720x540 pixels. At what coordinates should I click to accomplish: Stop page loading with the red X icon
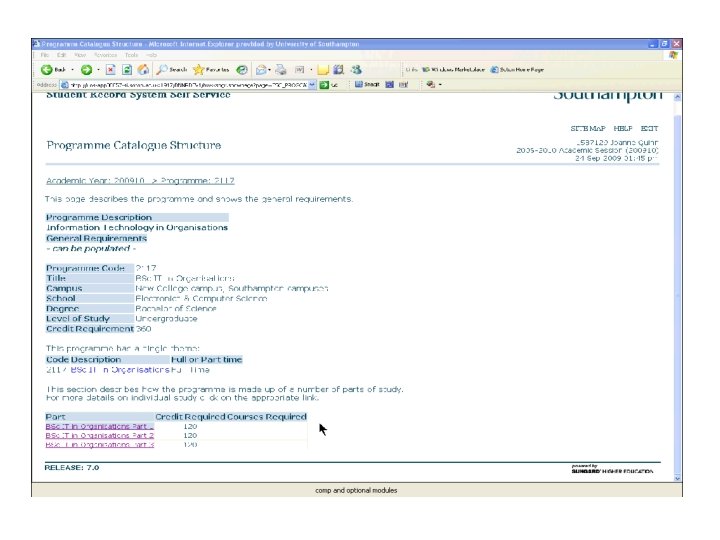pos(110,70)
